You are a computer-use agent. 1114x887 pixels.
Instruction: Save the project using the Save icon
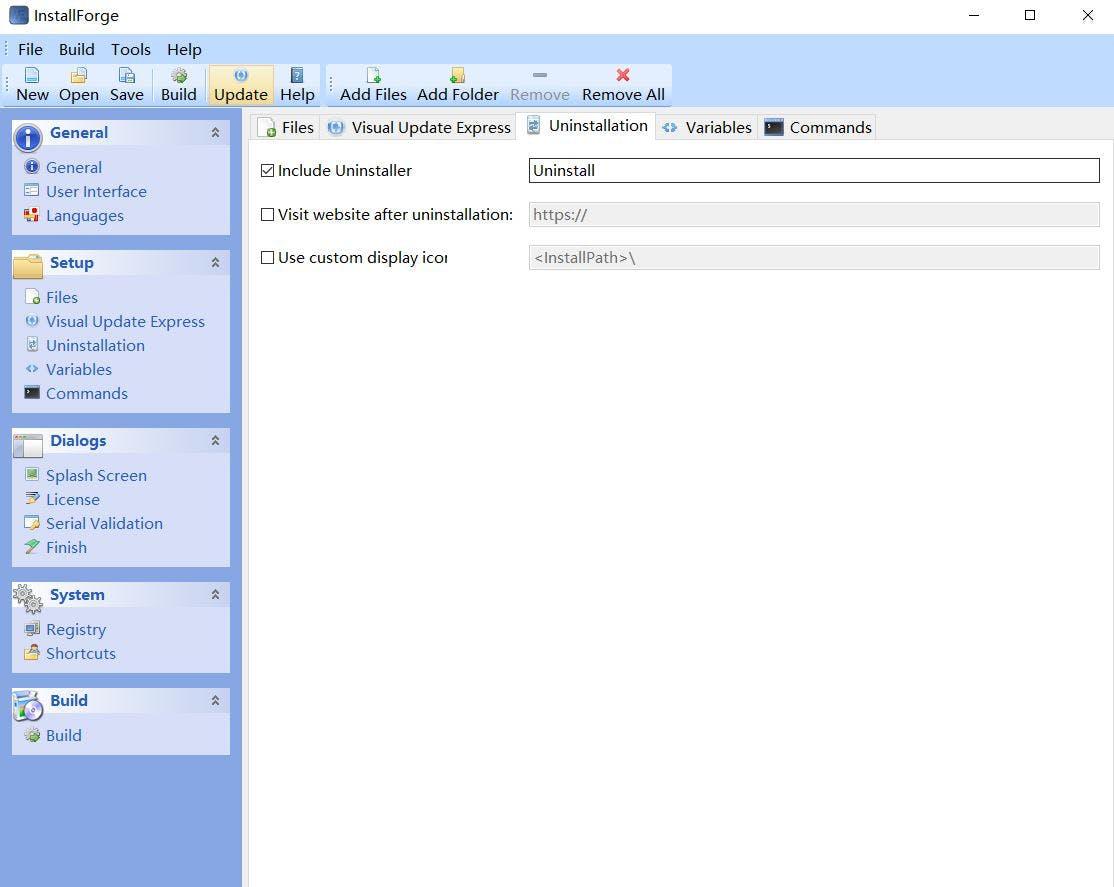click(126, 84)
